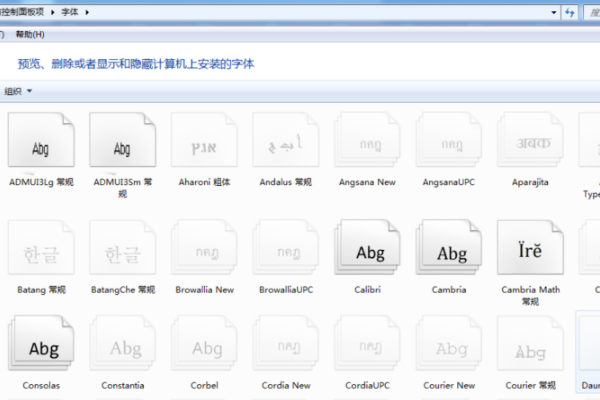Open the CordiaUPC font family icon
The image size is (600, 400).
coord(367,343)
